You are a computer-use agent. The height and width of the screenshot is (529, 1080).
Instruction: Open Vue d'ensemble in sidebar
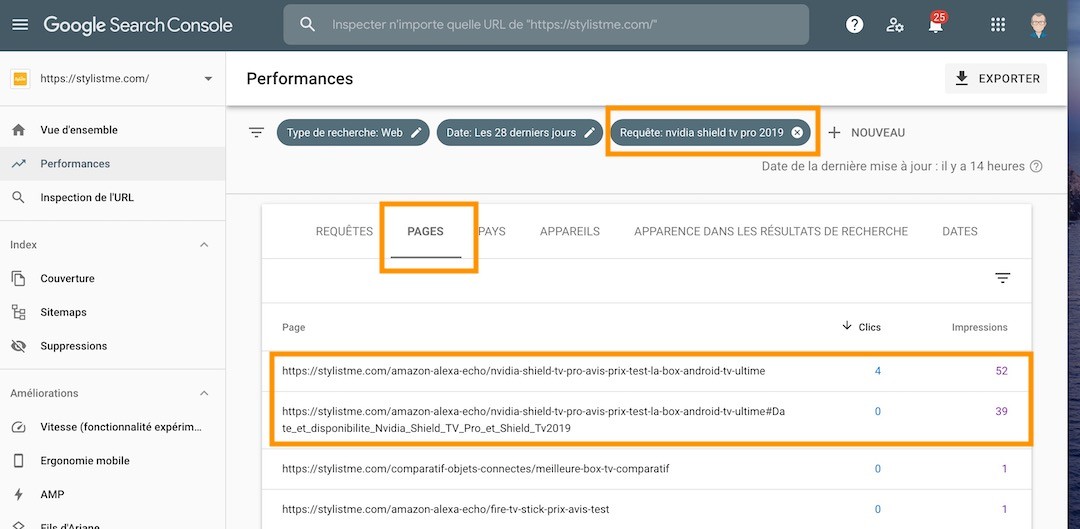112,129
